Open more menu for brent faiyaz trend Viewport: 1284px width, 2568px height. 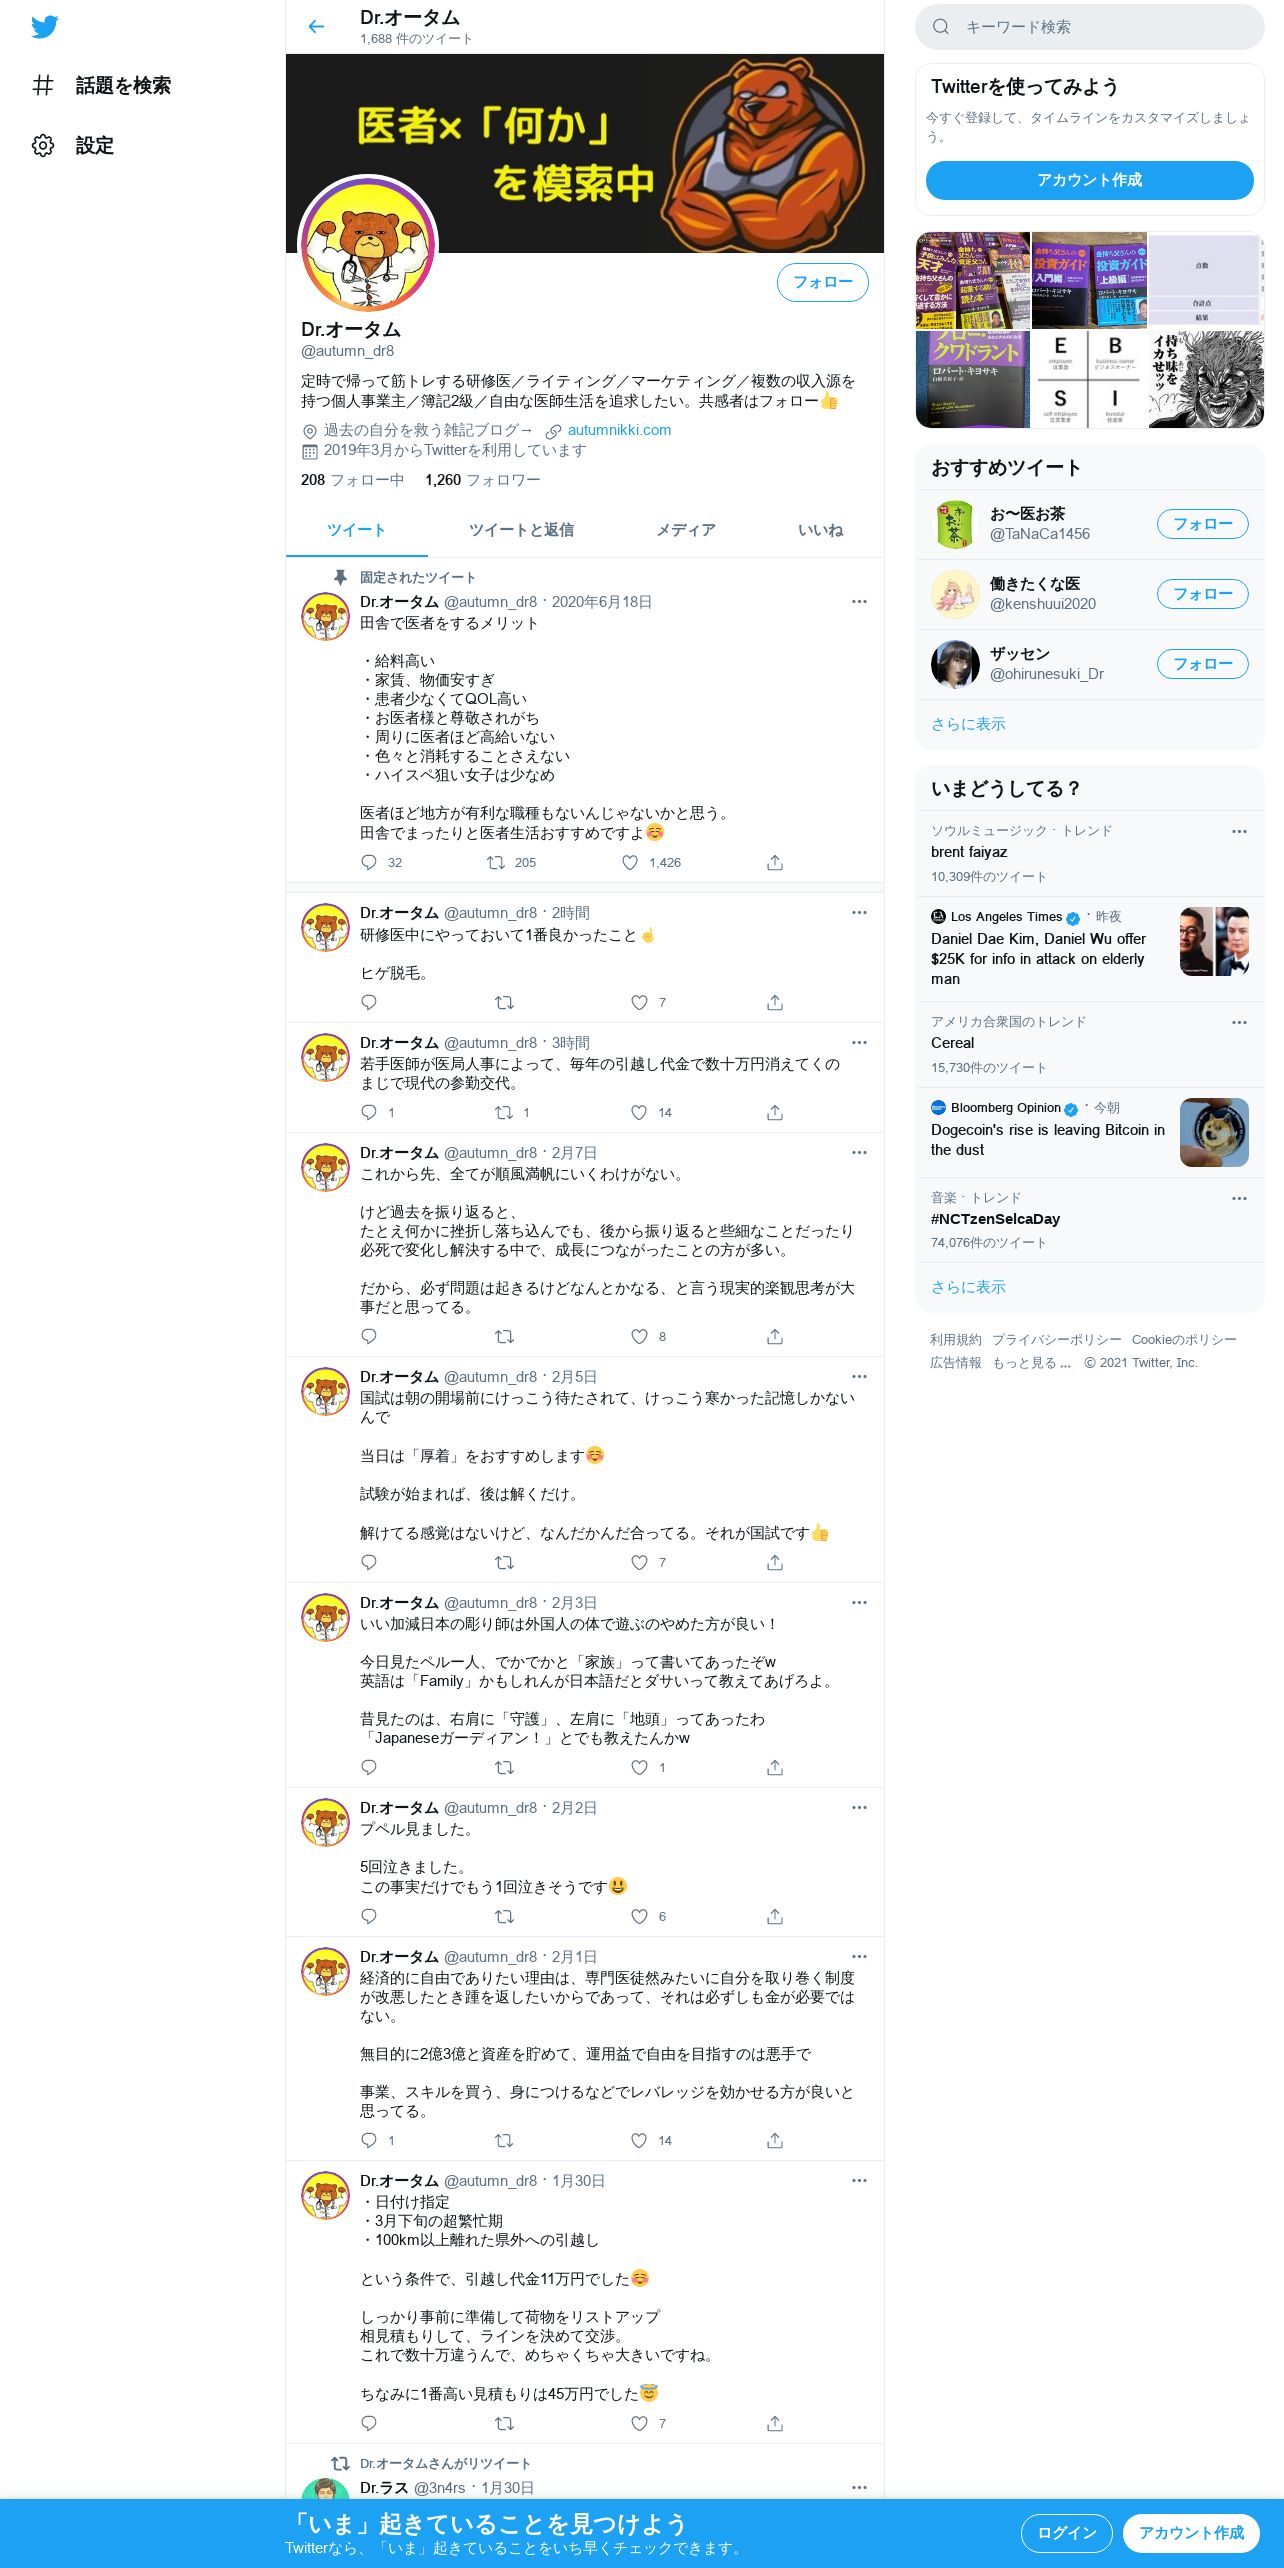pos(1239,831)
